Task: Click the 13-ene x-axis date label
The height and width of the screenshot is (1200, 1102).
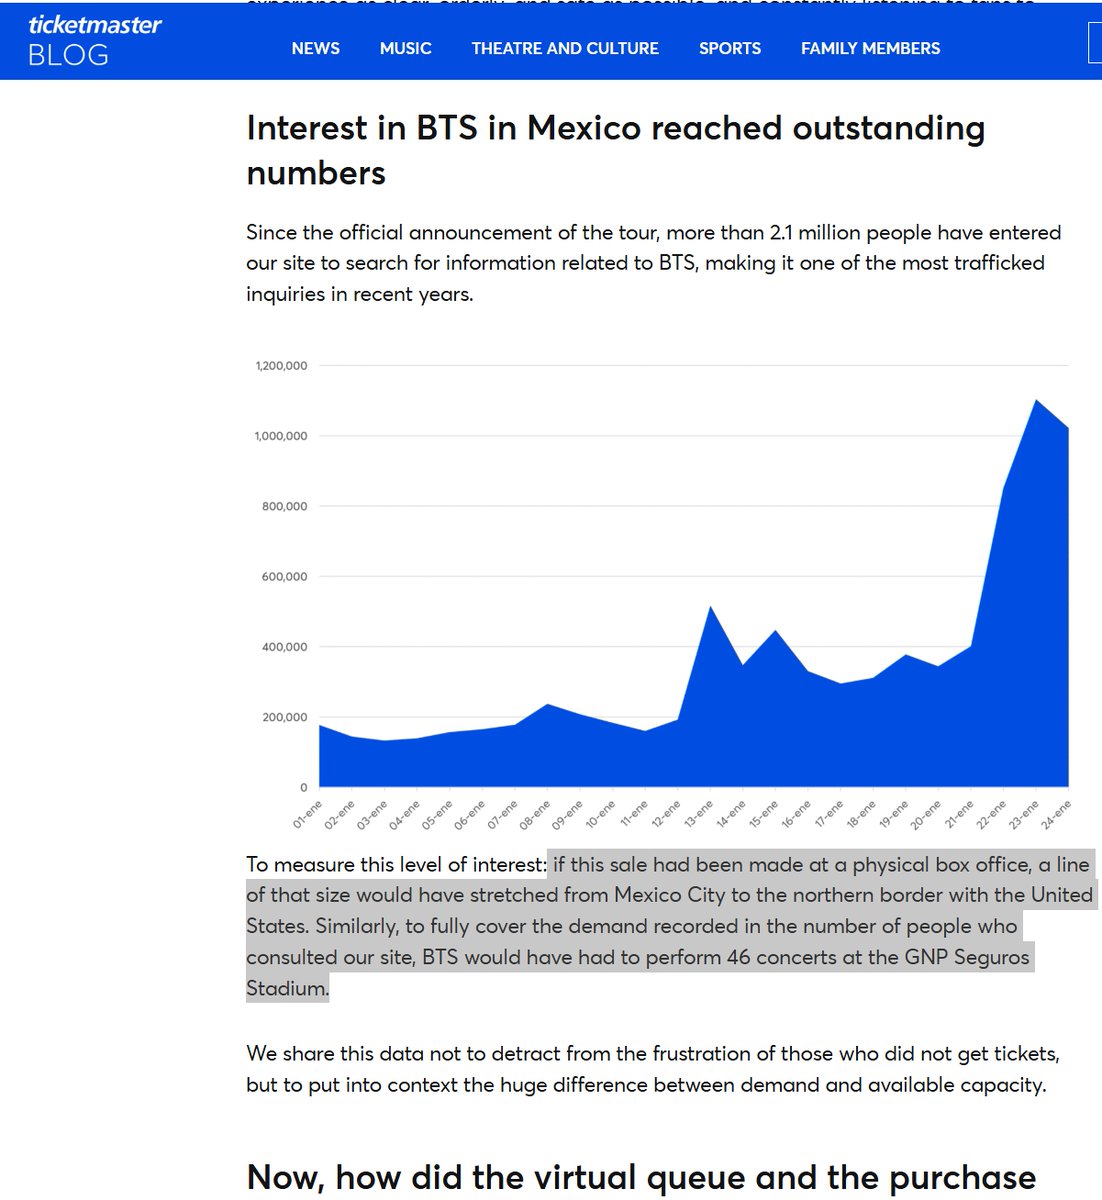Action: [698, 814]
